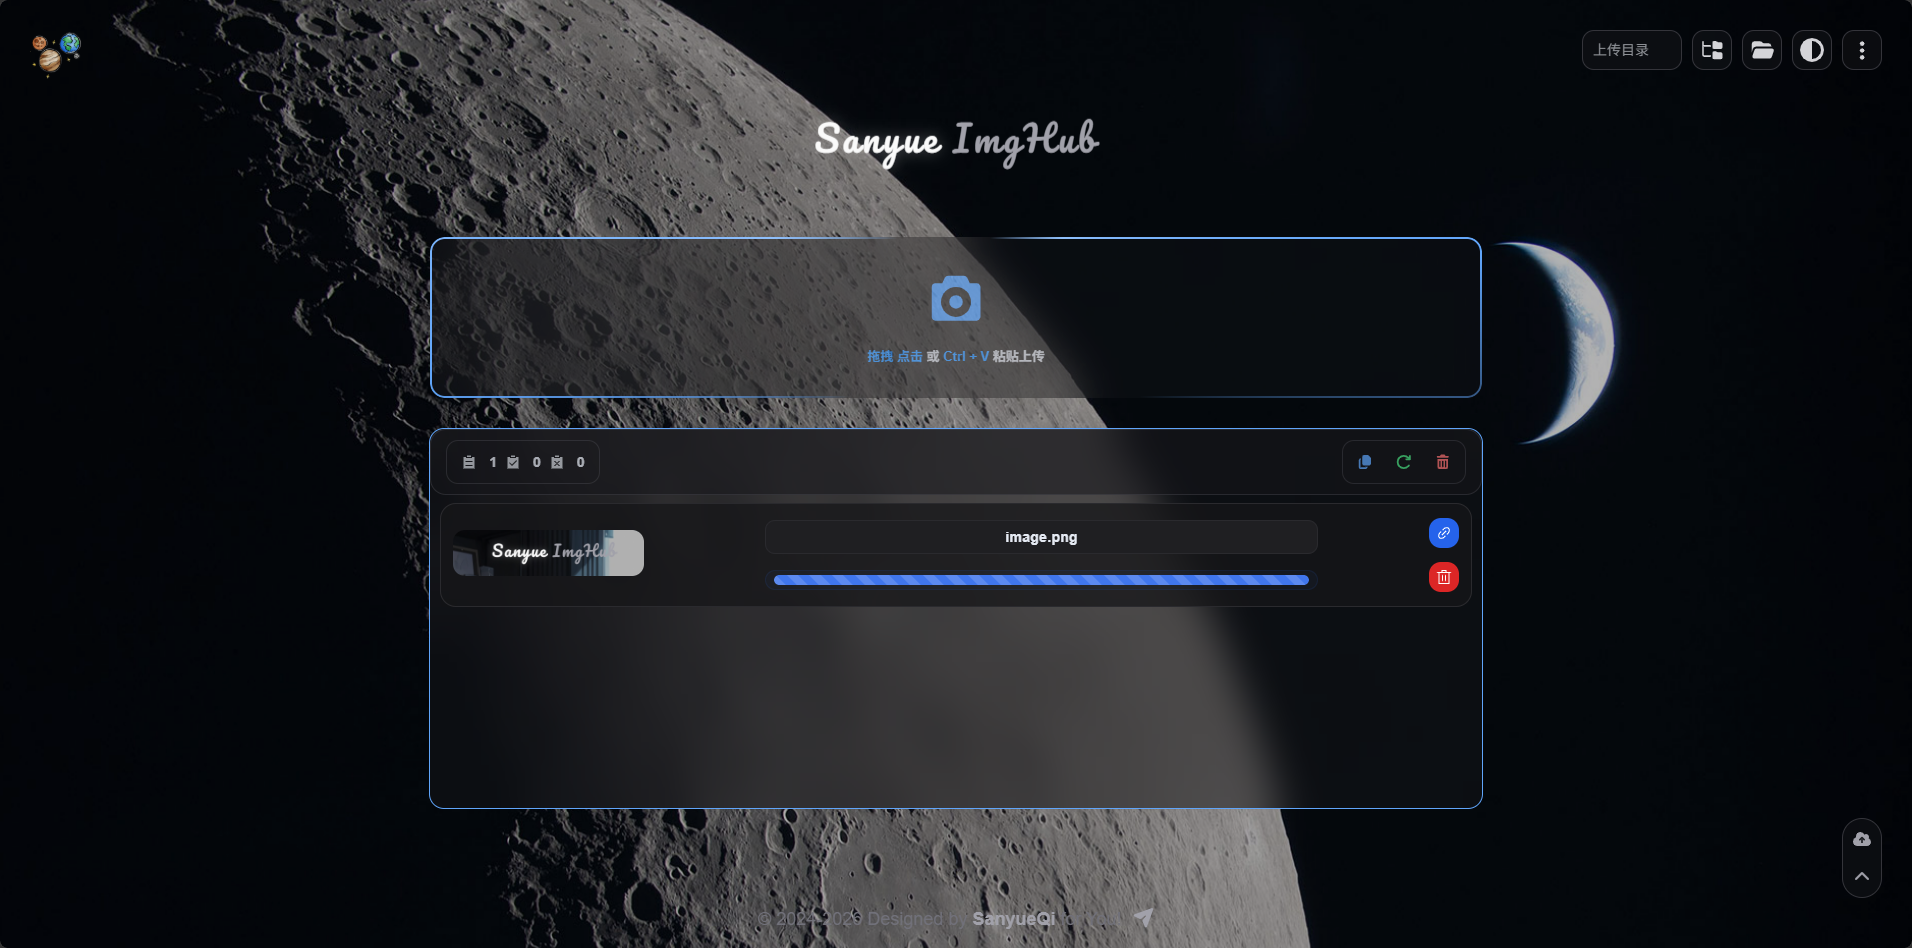This screenshot has height=948, width=1912.
Task: Click the image.png upload progress bar
Action: click(1041, 580)
